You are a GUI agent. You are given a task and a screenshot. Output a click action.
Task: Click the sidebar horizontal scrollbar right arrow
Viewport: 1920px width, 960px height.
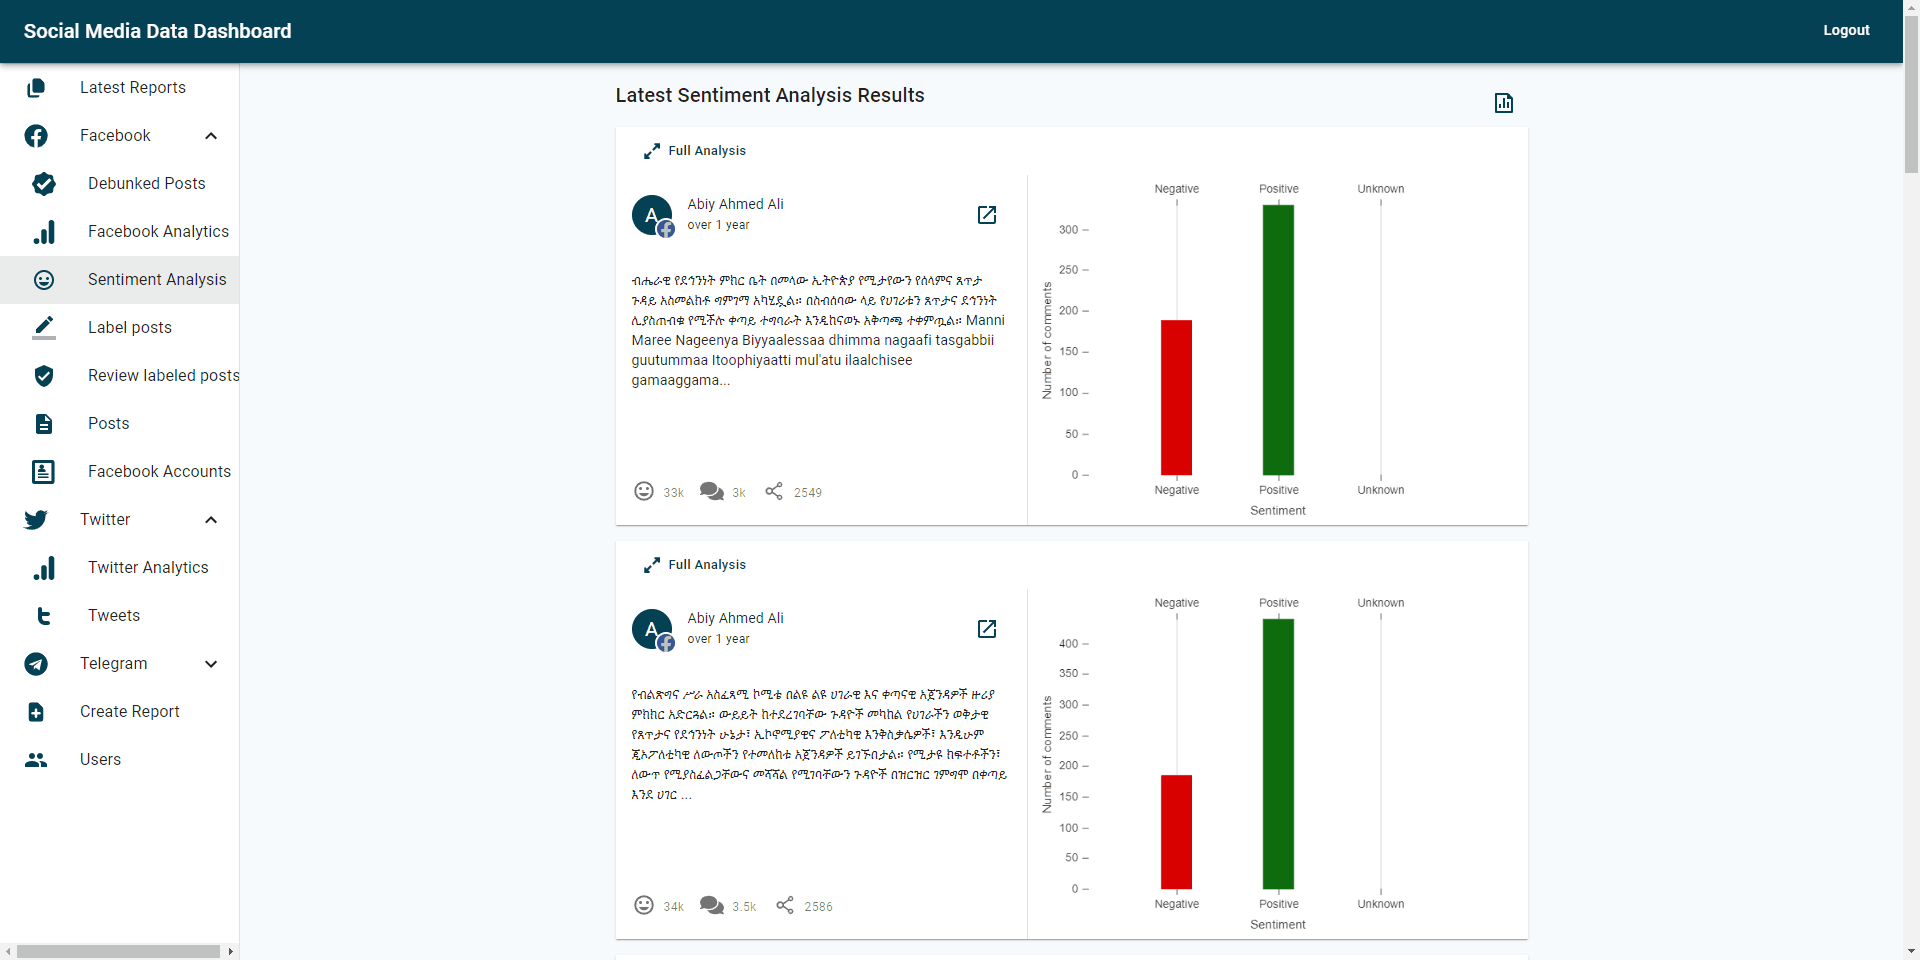coord(231,952)
